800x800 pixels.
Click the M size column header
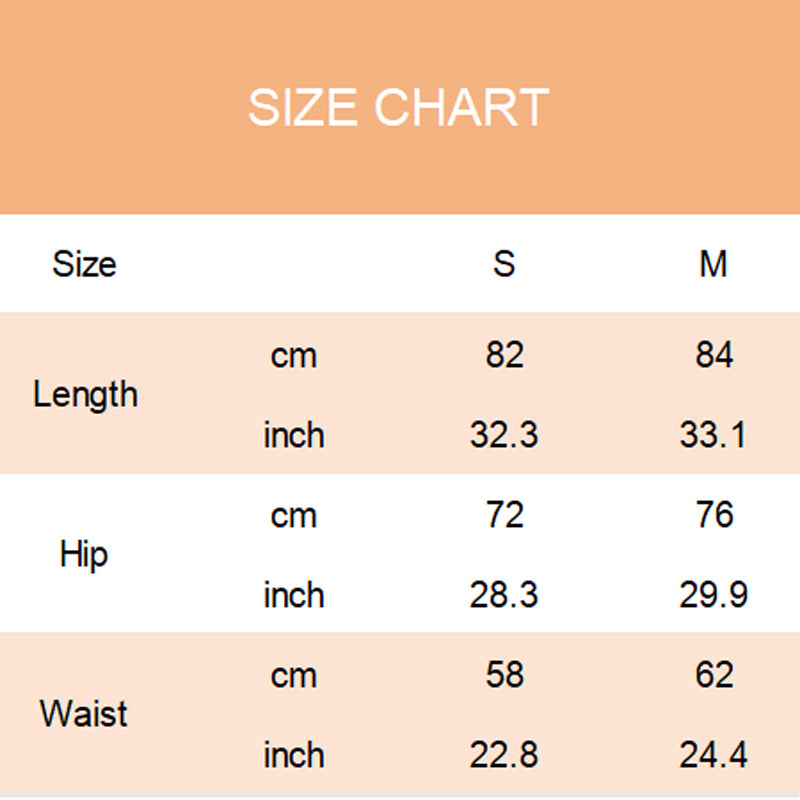tap(713, 265)
